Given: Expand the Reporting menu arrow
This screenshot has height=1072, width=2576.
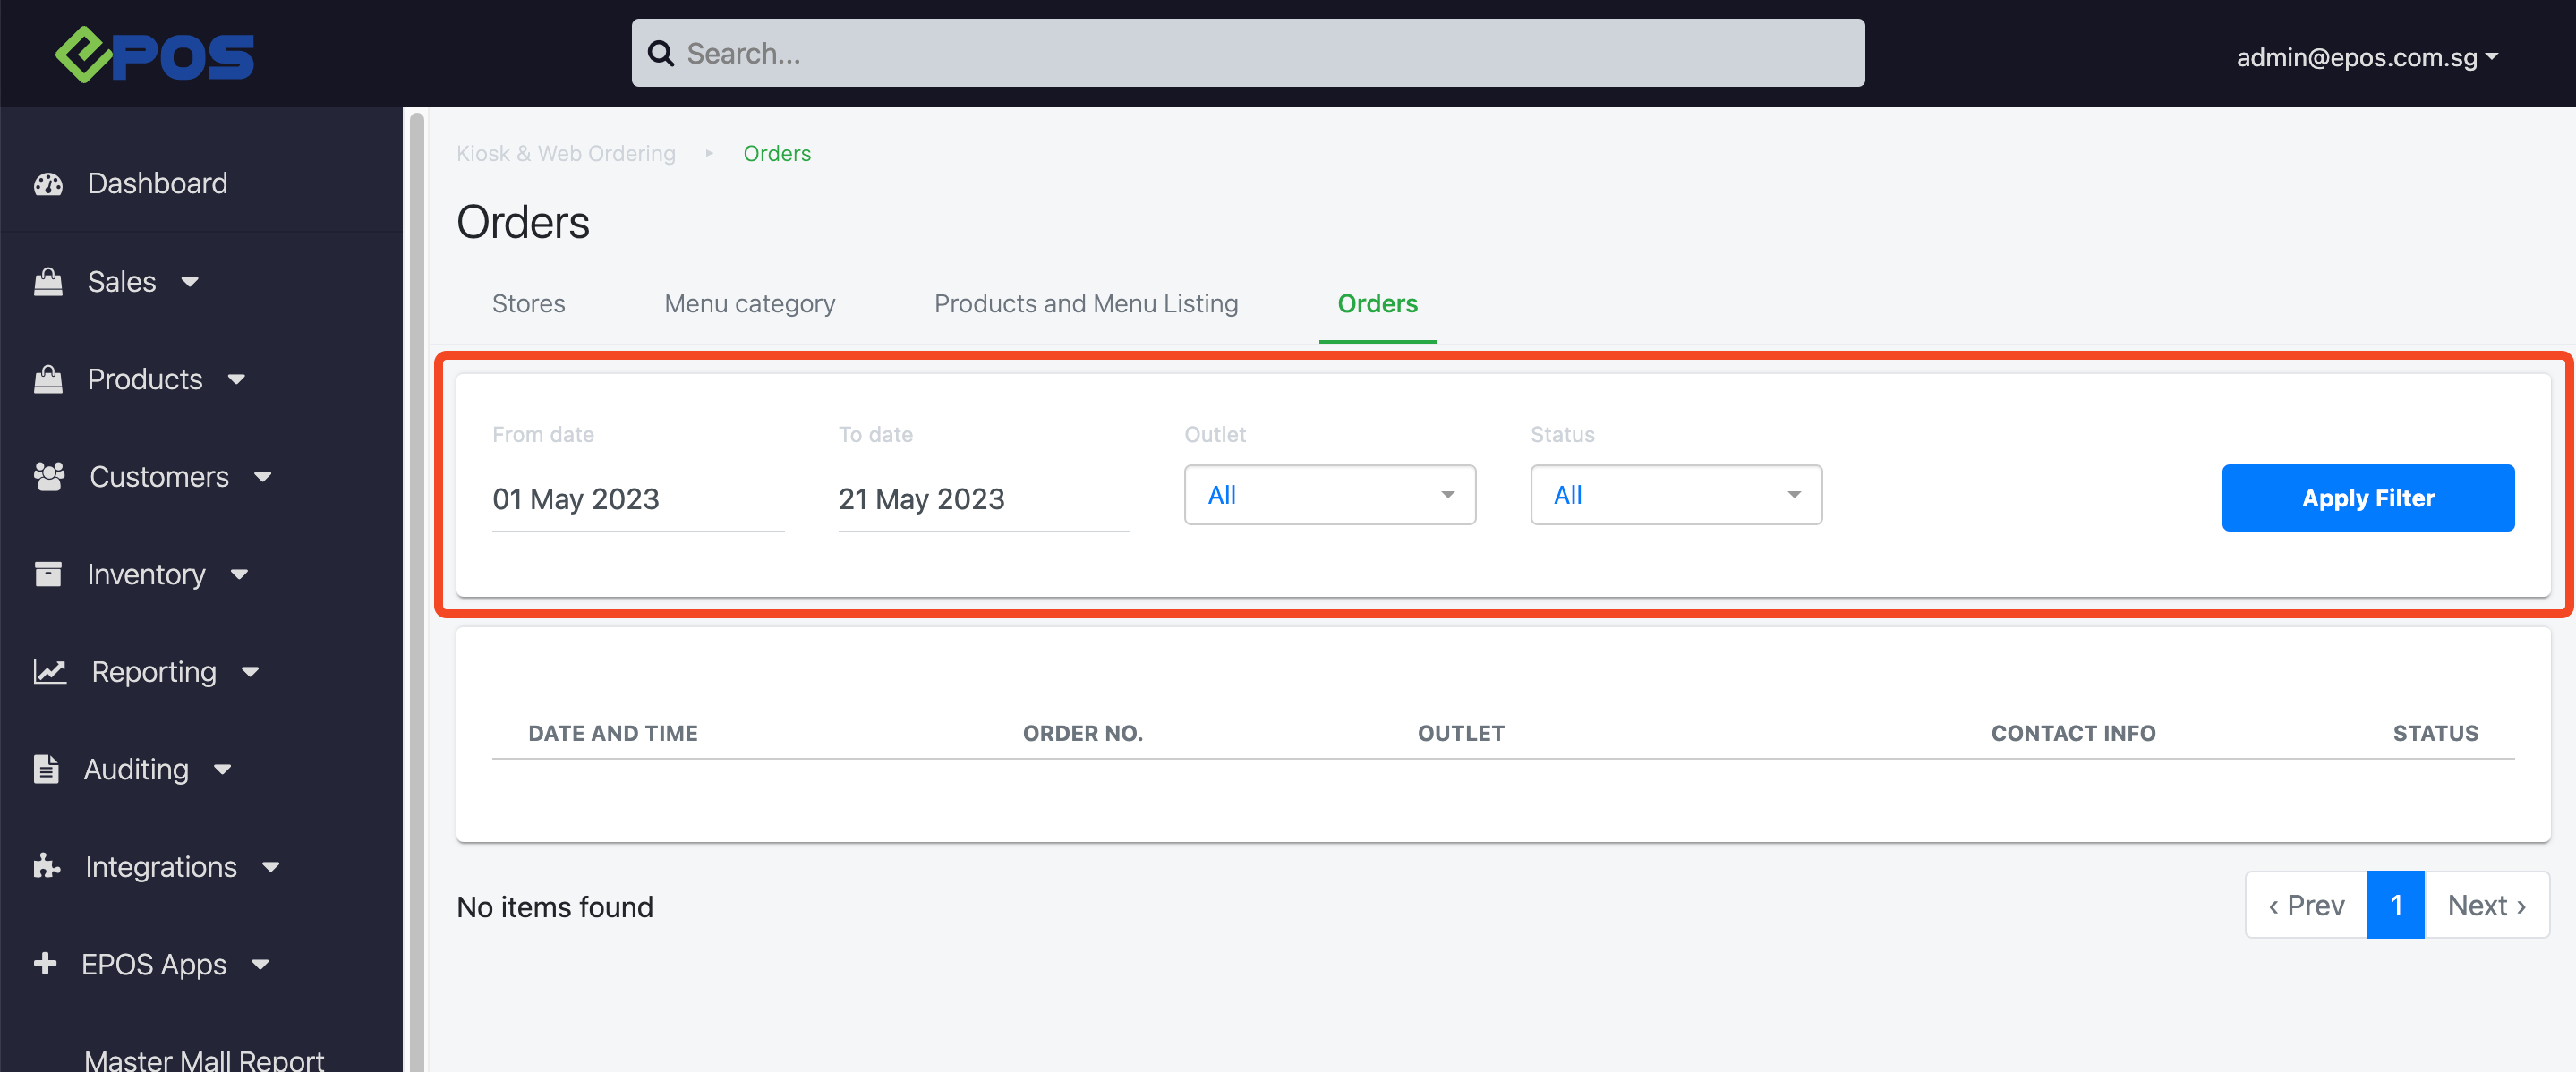Looking at the screenshot, I should pos(250,673).
